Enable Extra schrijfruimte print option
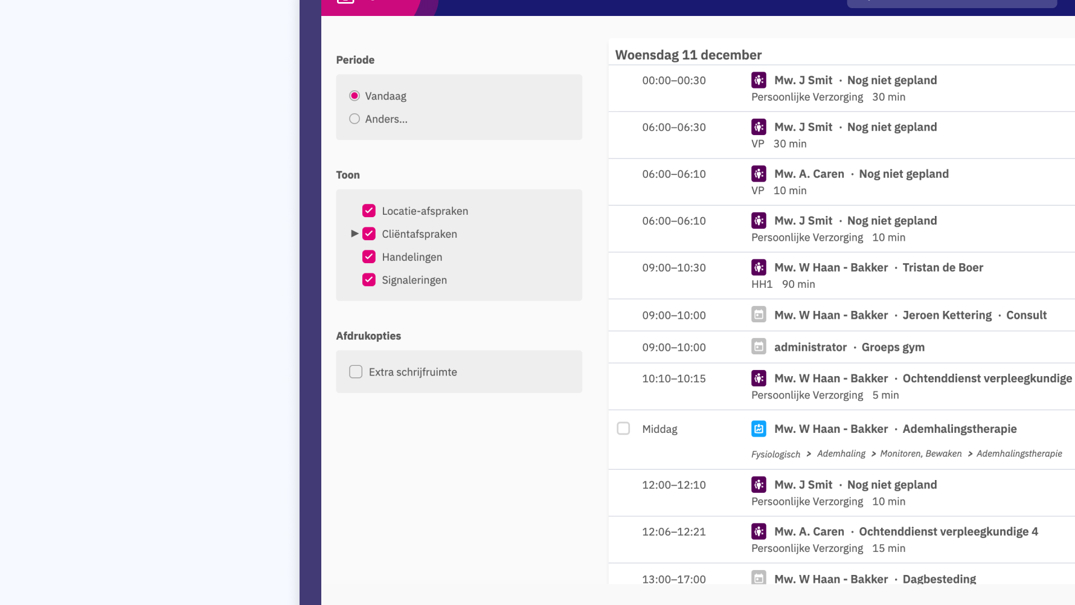The height and width of the screenshot is (605, 1075). (356, 372)
